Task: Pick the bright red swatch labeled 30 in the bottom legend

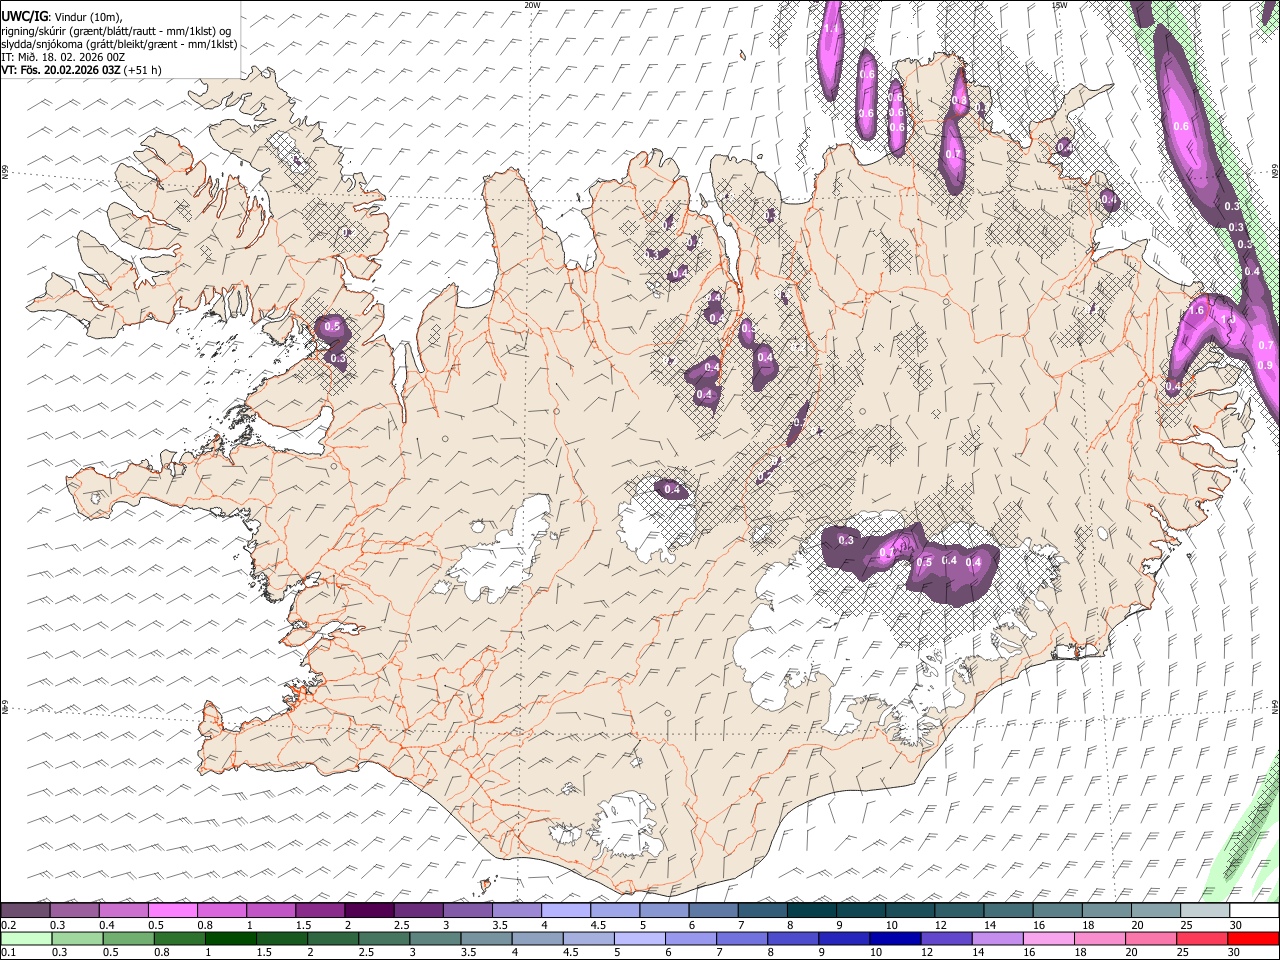Action: [1254, 938]
